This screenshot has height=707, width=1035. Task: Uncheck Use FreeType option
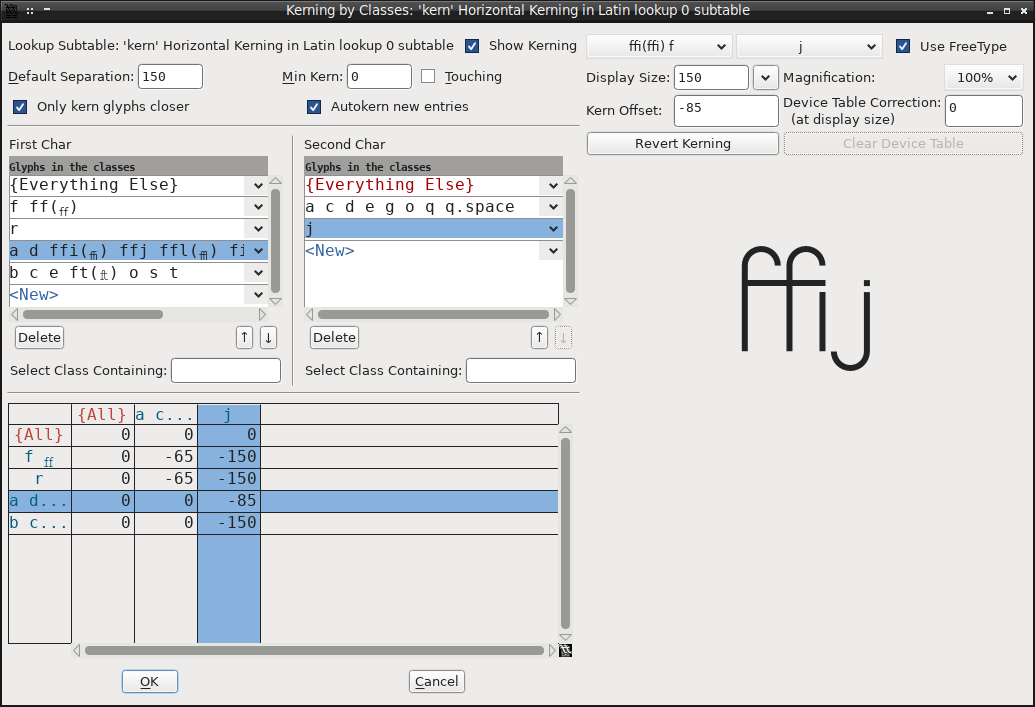pos(903,46)
